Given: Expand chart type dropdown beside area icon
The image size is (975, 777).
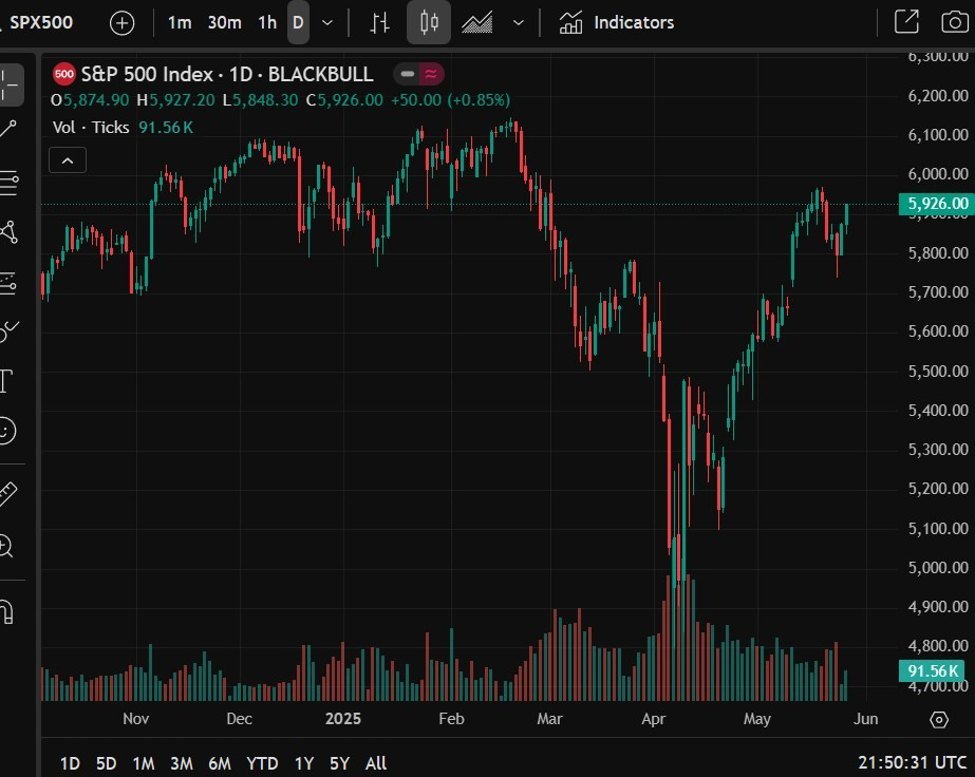Looking at the screenshot, I should [x=518, y=23].
